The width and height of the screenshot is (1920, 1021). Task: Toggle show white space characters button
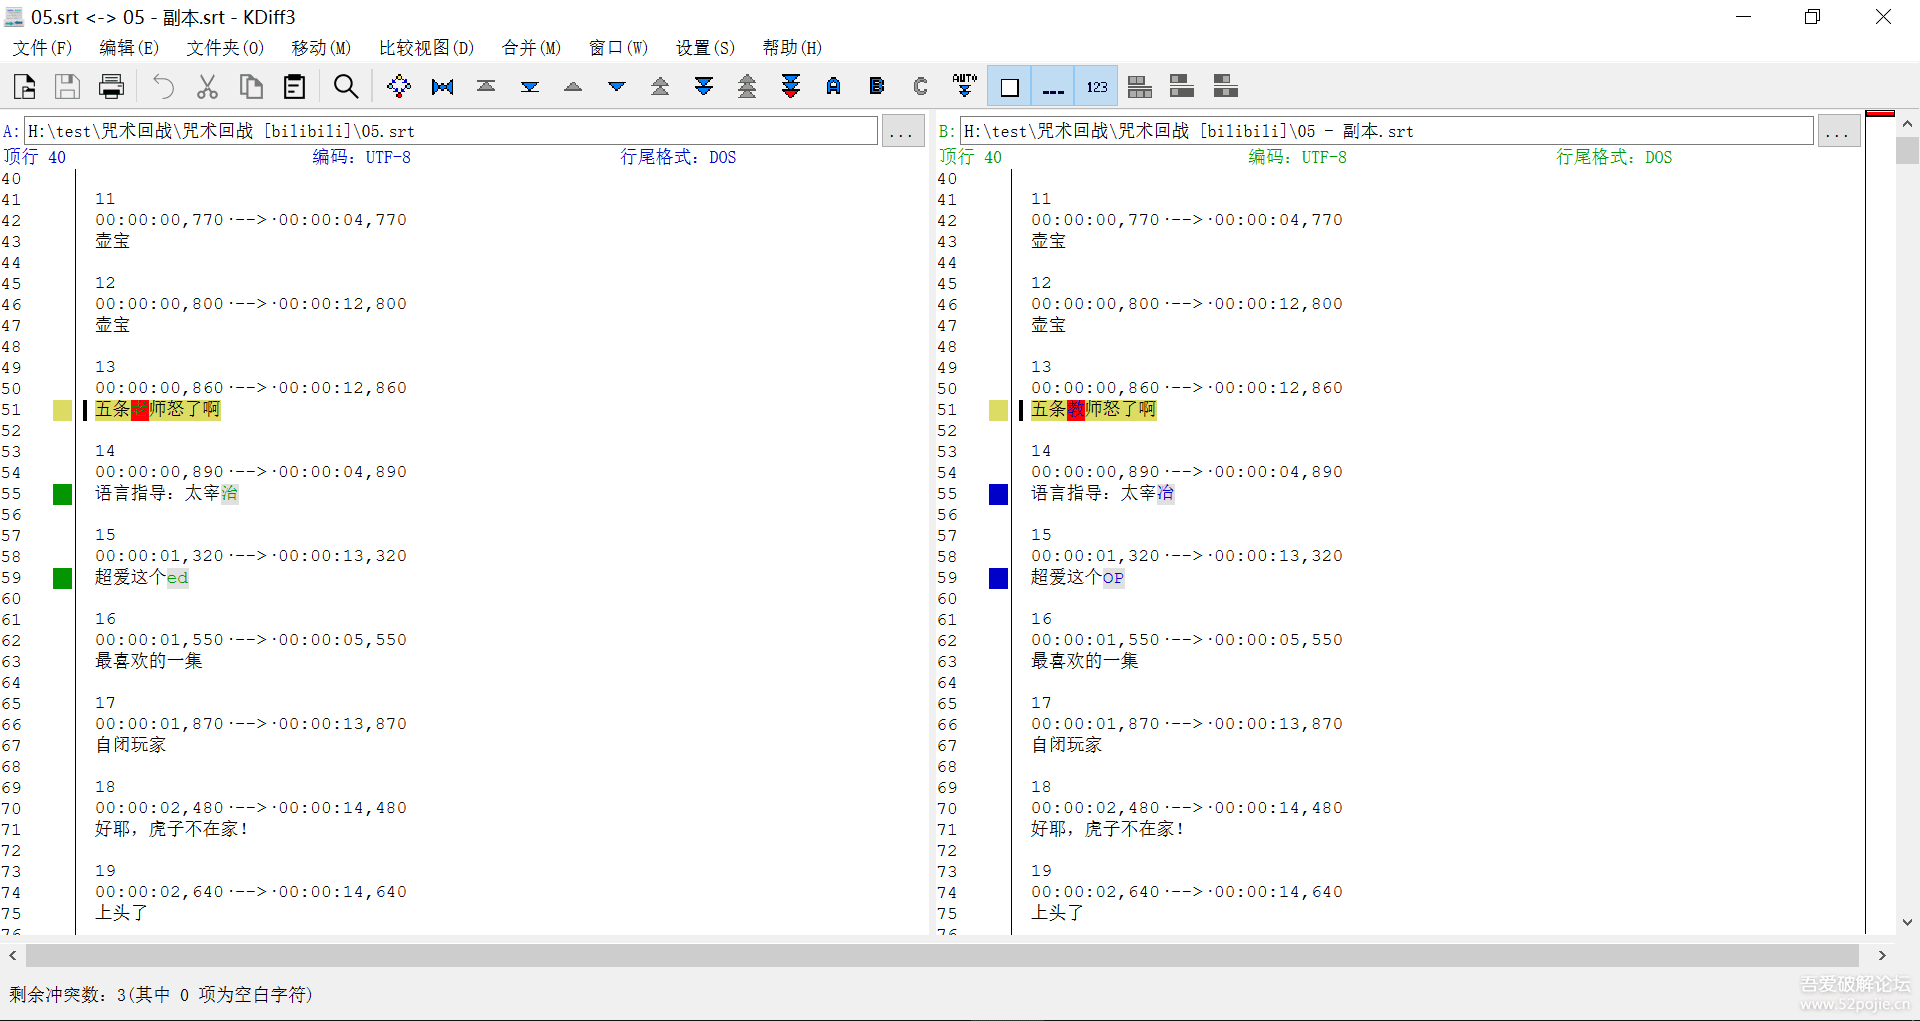coord(1010,87)
